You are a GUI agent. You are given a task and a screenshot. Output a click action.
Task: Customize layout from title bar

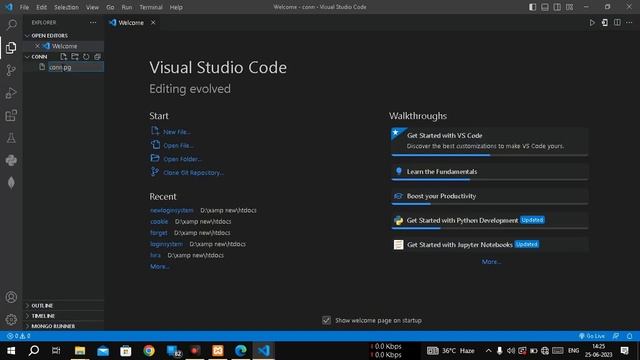[569, 7]
